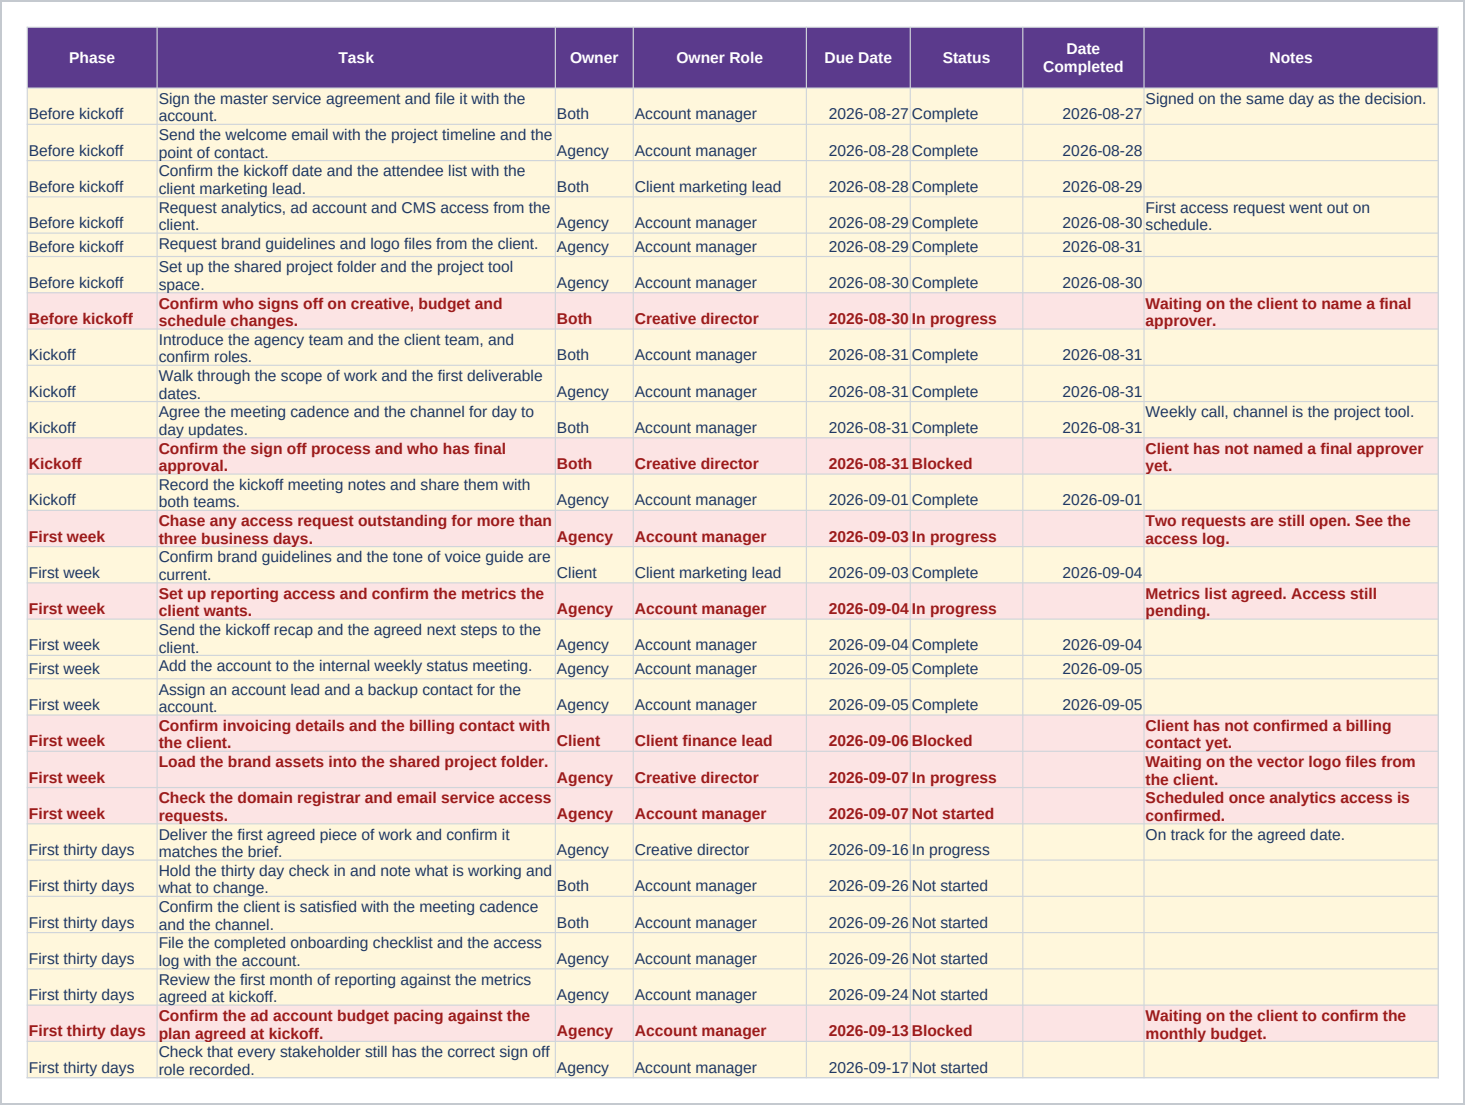Select the Phase column header
This screenshot has height=1105, width=1465.
pyautogui.click(x=92, y=58)
